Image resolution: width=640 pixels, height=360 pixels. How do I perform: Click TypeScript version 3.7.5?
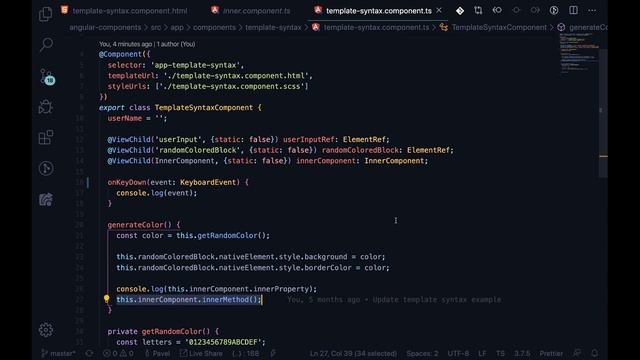pos(522,353)
